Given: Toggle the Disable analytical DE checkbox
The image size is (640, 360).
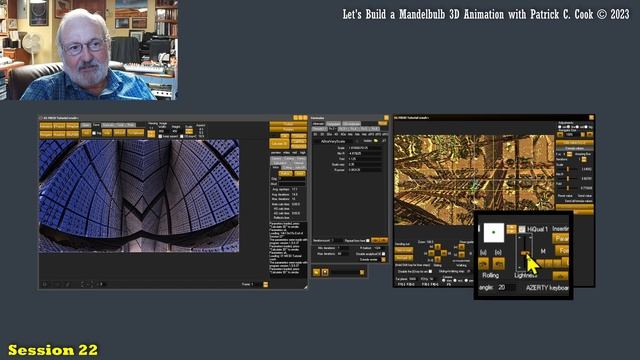Looking at the screenshot, I should click(x=383, y=254).
